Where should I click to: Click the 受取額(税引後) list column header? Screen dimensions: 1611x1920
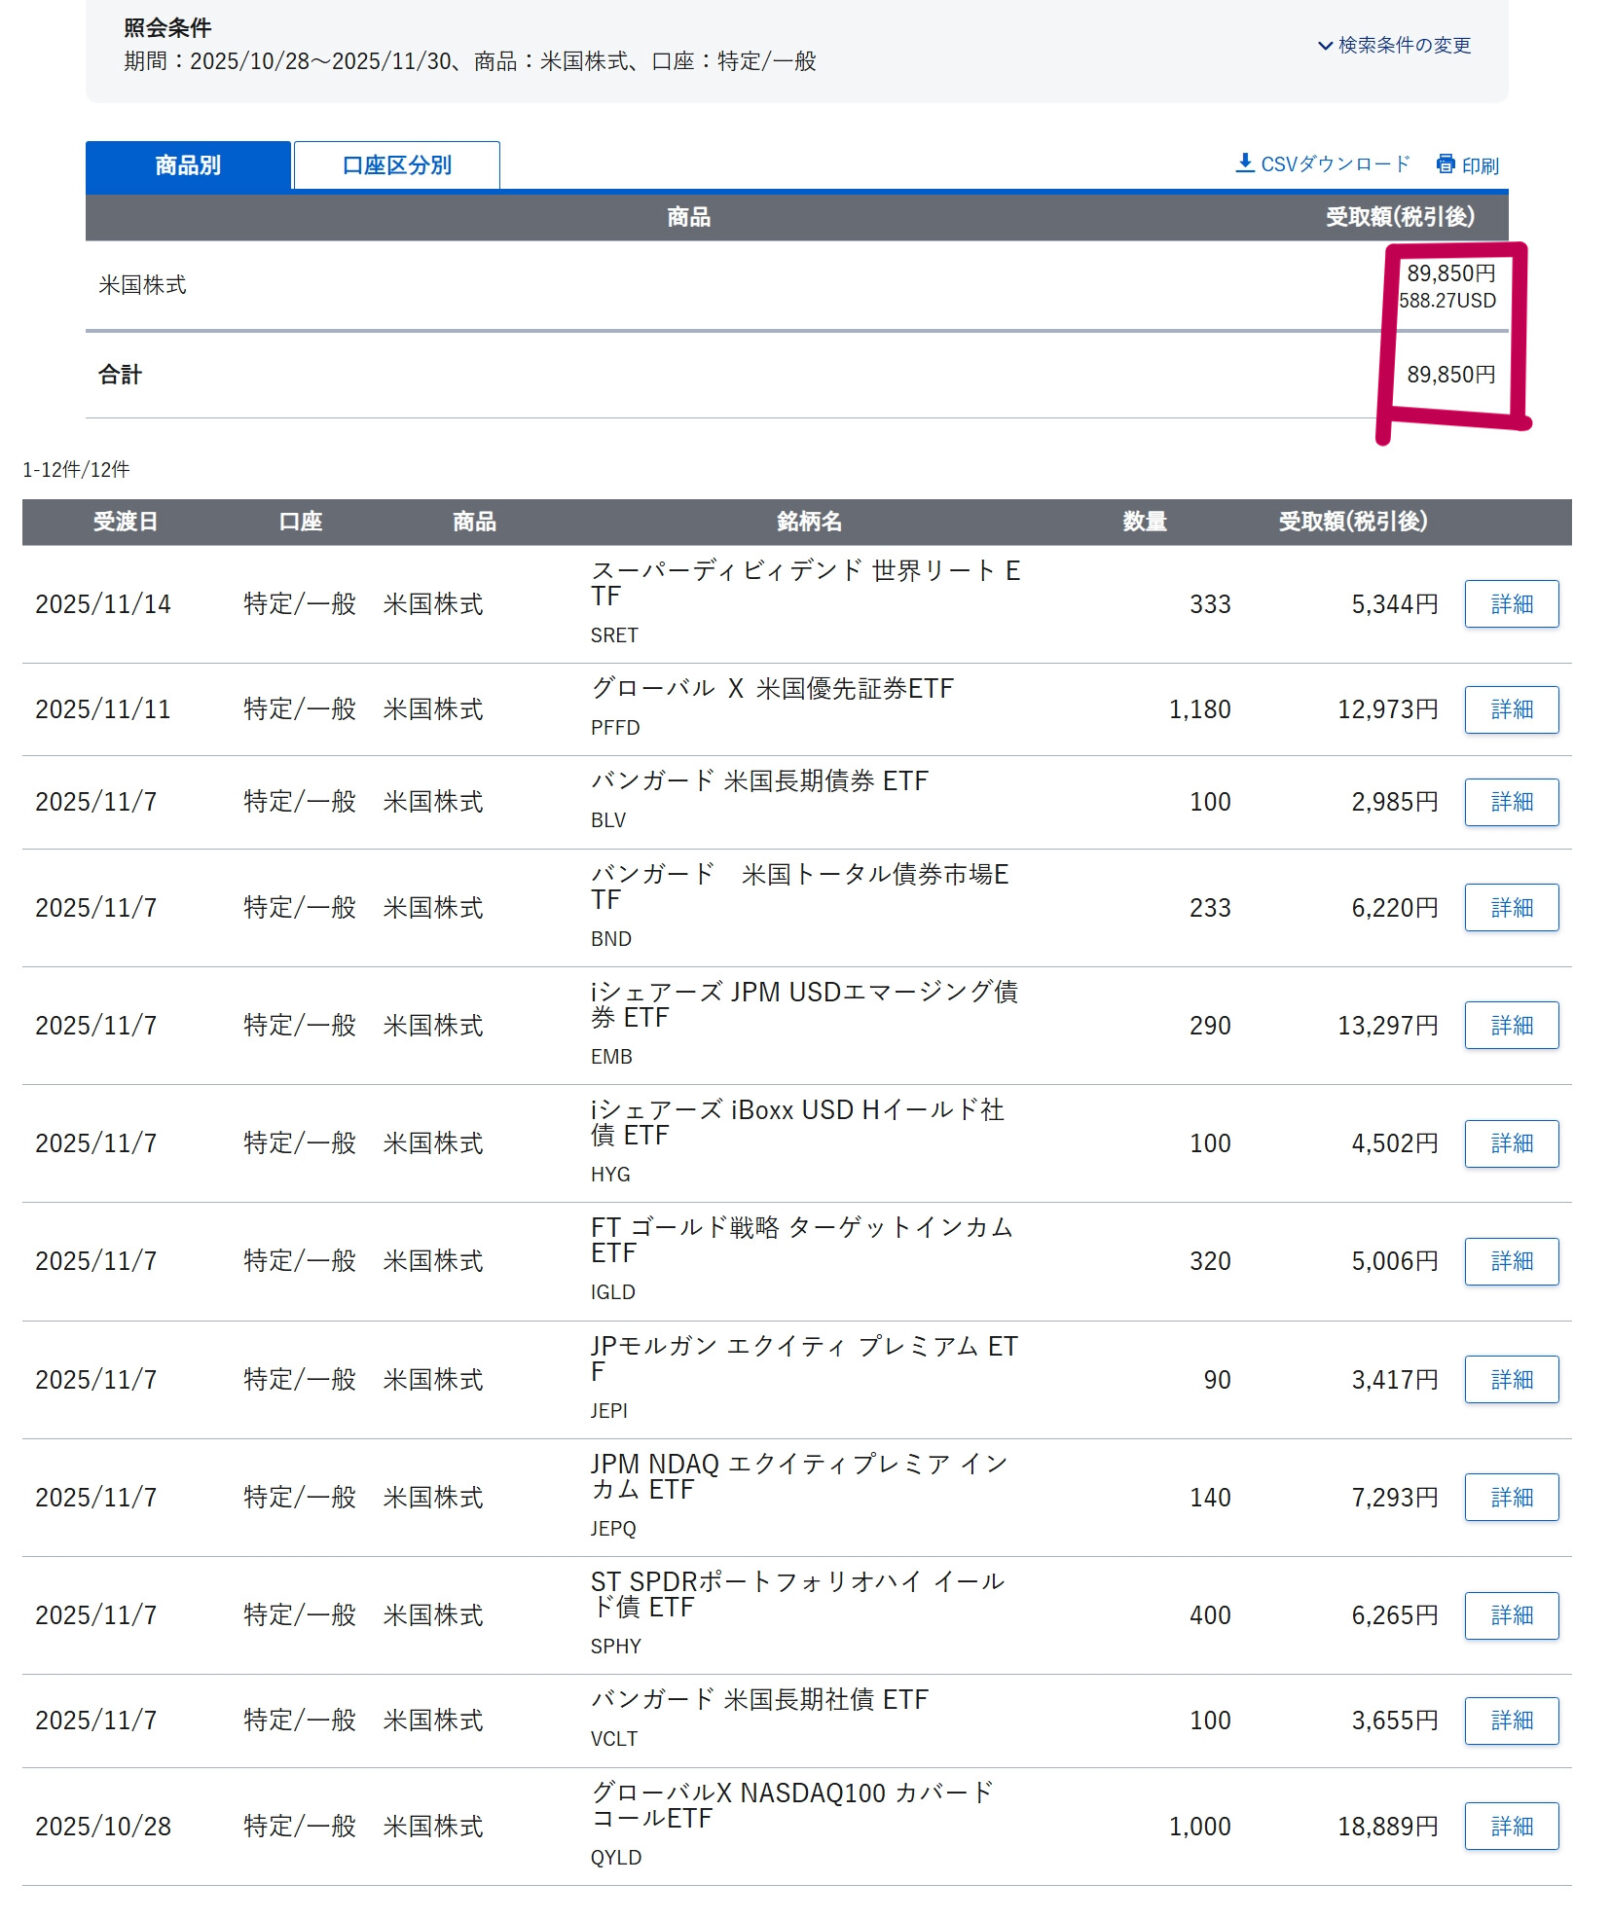1352,521
